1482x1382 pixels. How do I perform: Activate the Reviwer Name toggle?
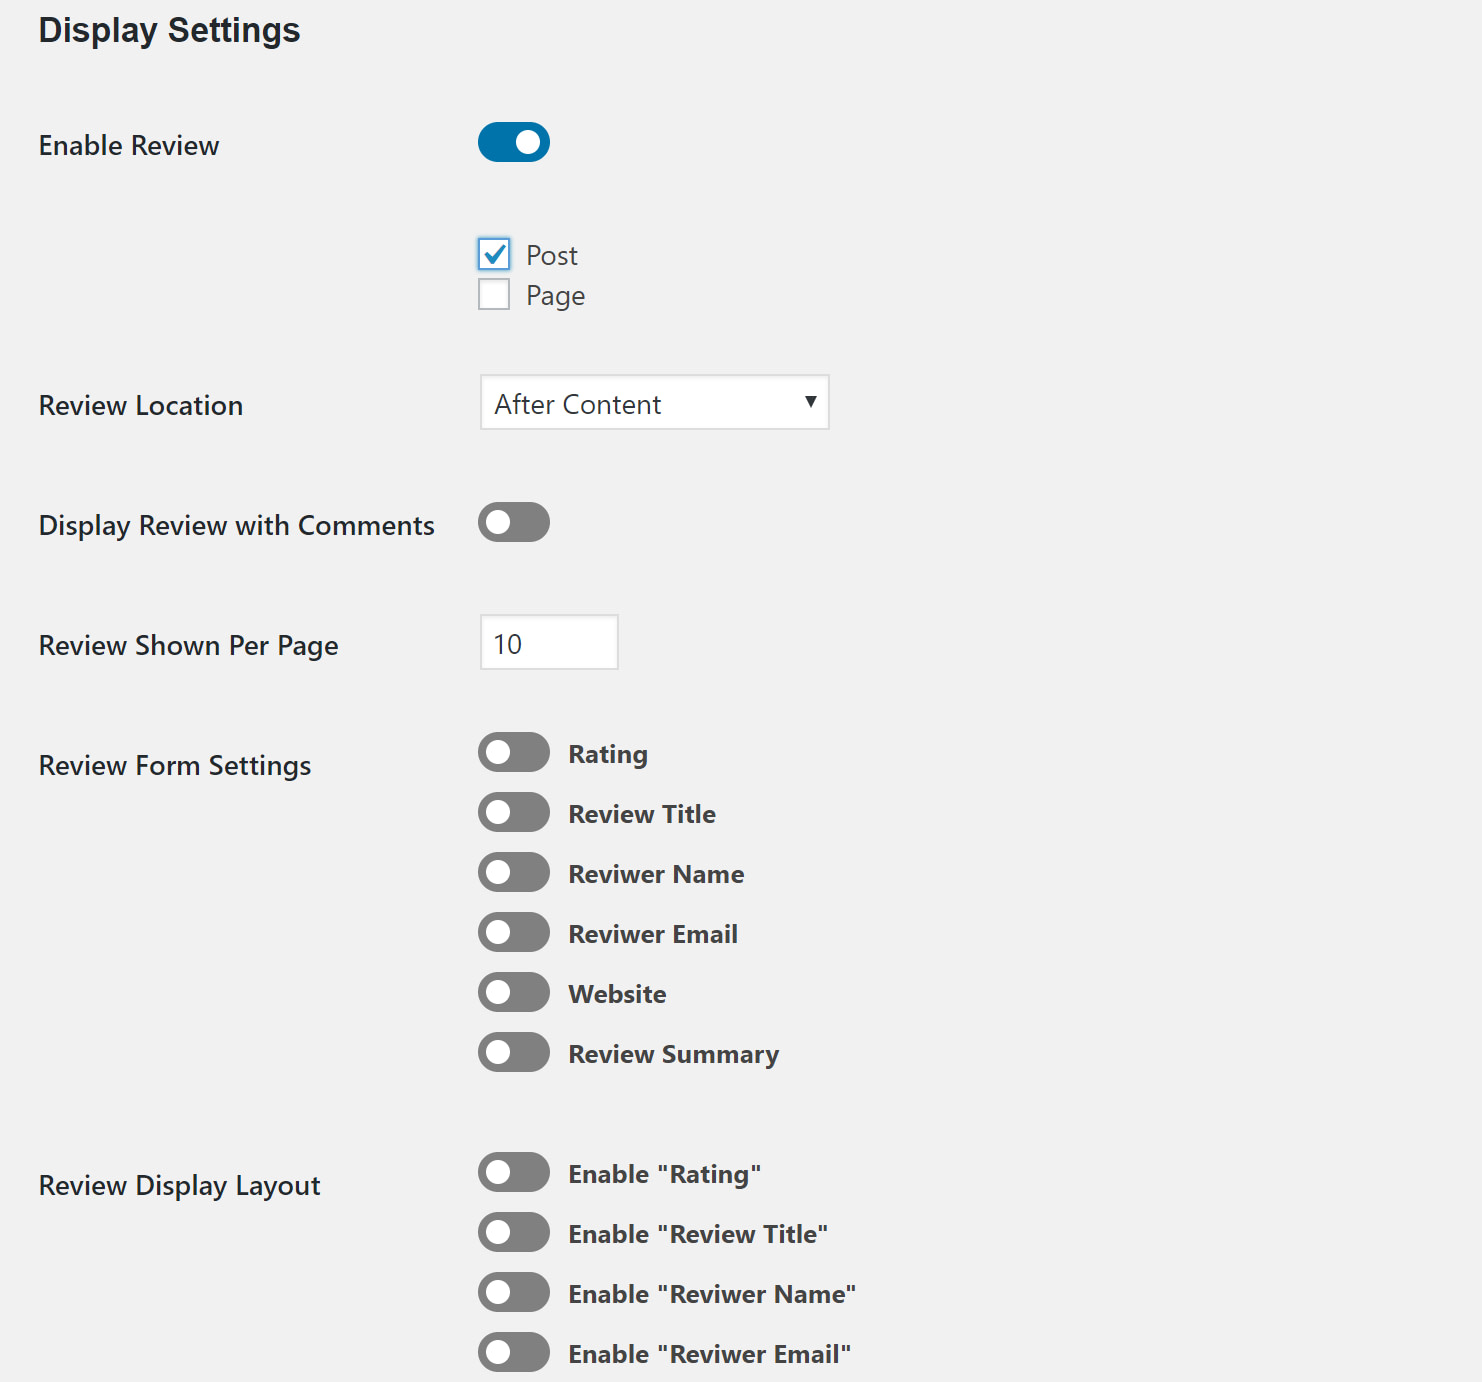(513, 872)
